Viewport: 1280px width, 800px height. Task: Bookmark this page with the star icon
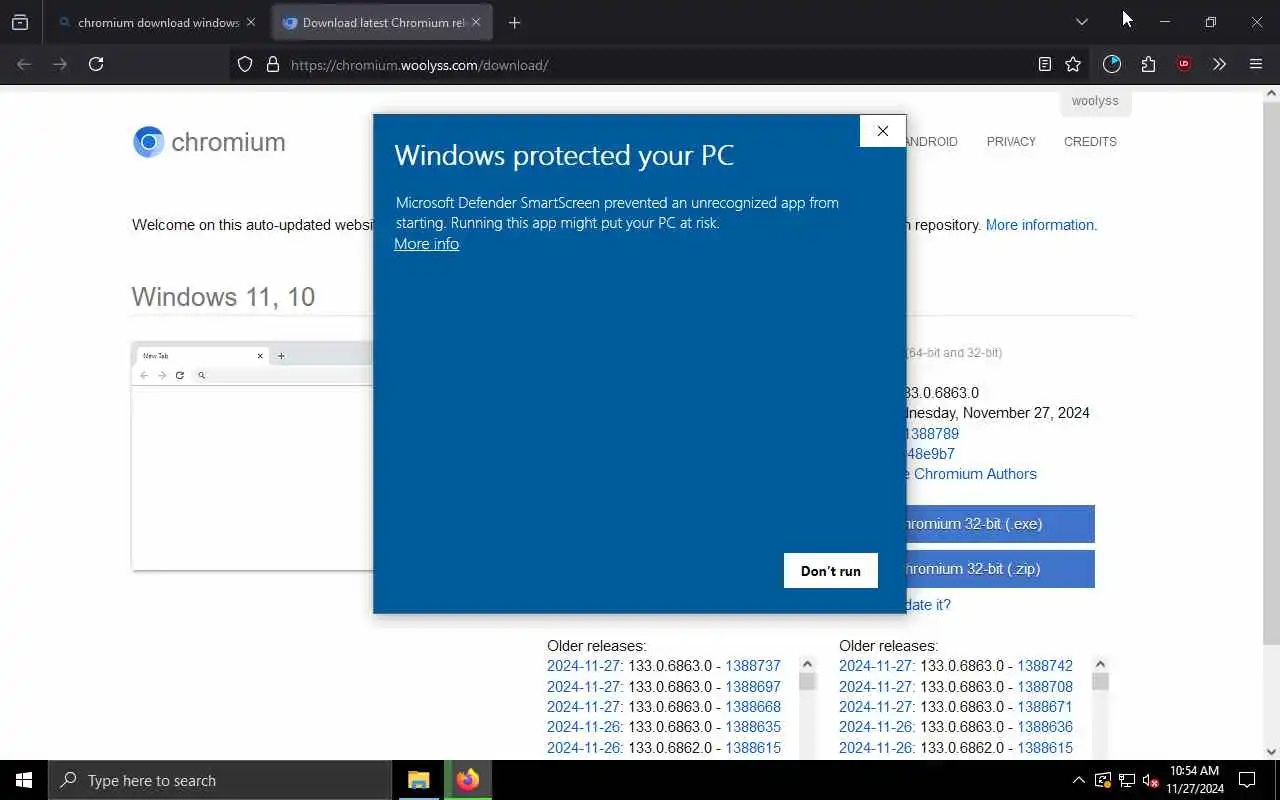(x=1073, y=64)
